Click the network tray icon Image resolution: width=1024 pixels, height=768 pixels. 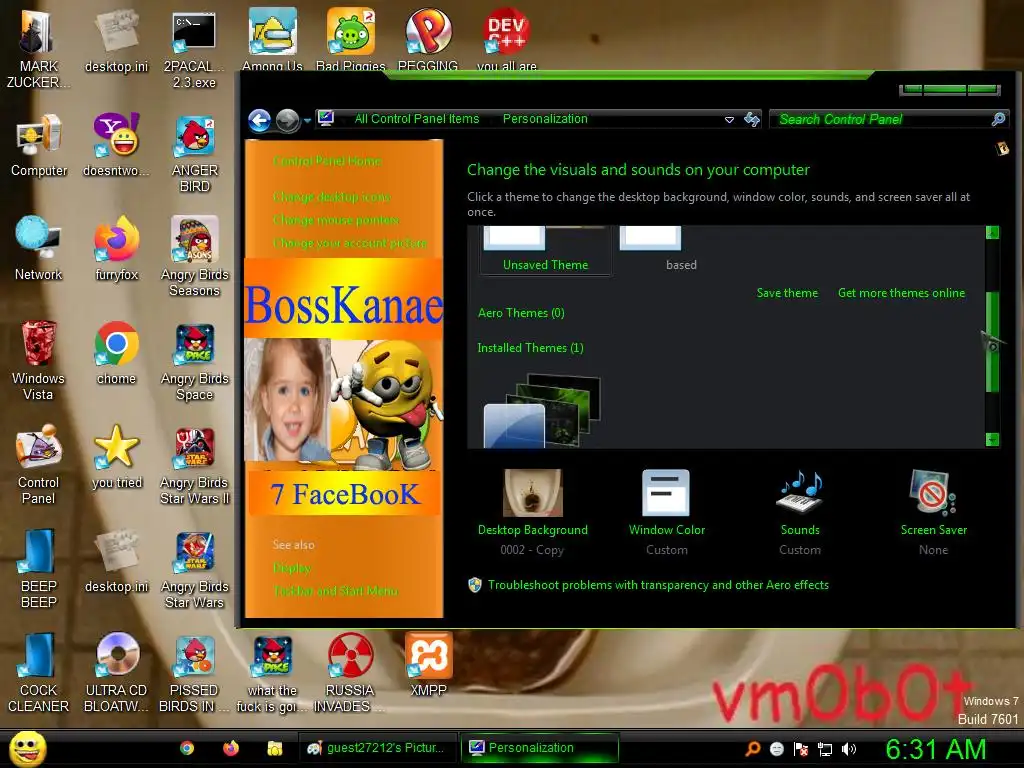point(825,749)
